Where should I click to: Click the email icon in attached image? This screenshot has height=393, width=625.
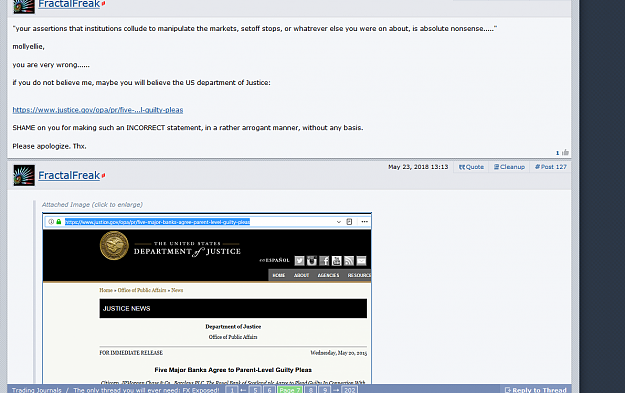coord(361,261)
